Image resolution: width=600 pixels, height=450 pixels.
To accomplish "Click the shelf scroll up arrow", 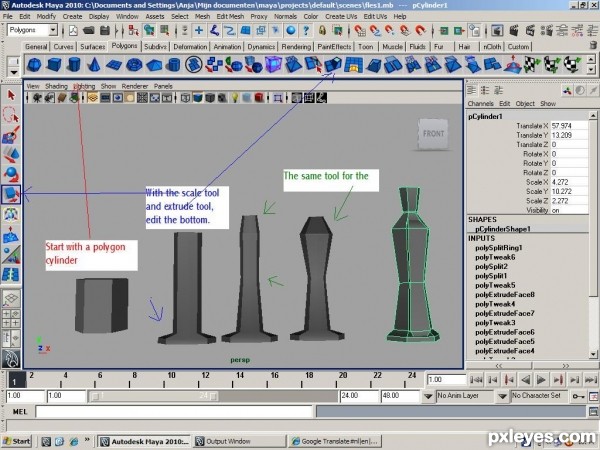I will click(x=591, y=59).
